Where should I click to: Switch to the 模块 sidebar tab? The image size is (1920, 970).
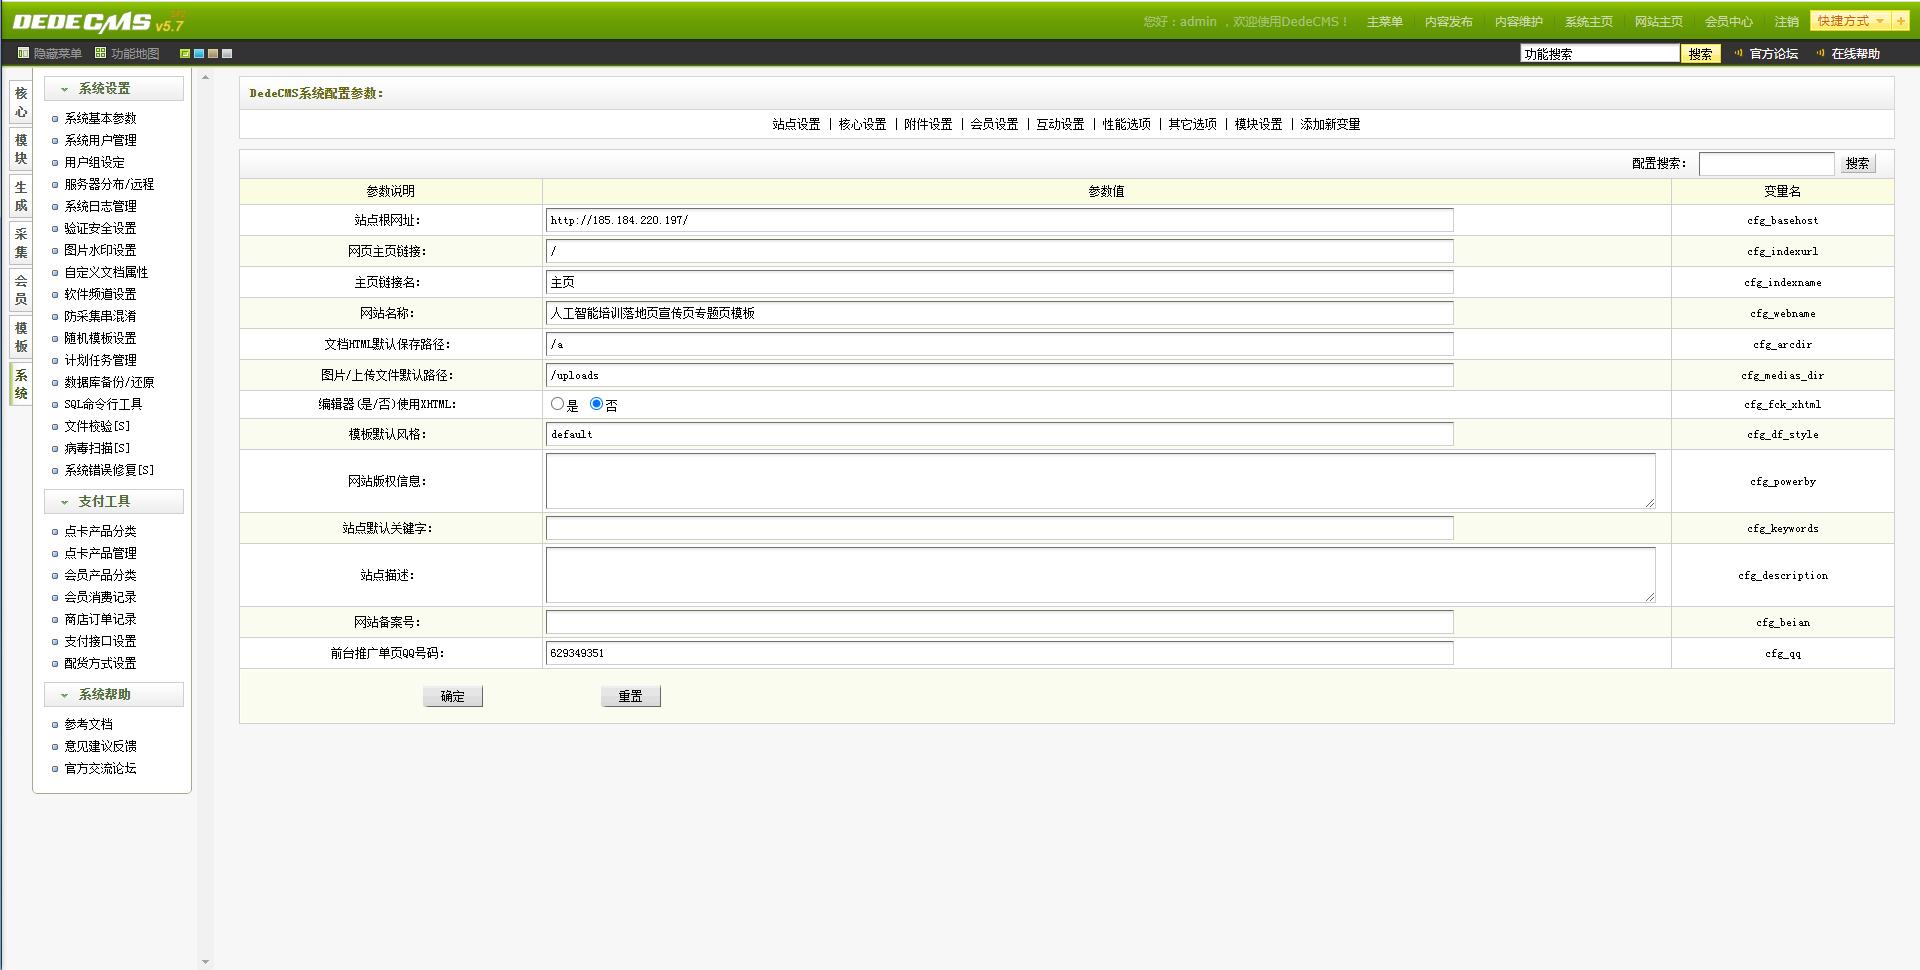[21, 150]
